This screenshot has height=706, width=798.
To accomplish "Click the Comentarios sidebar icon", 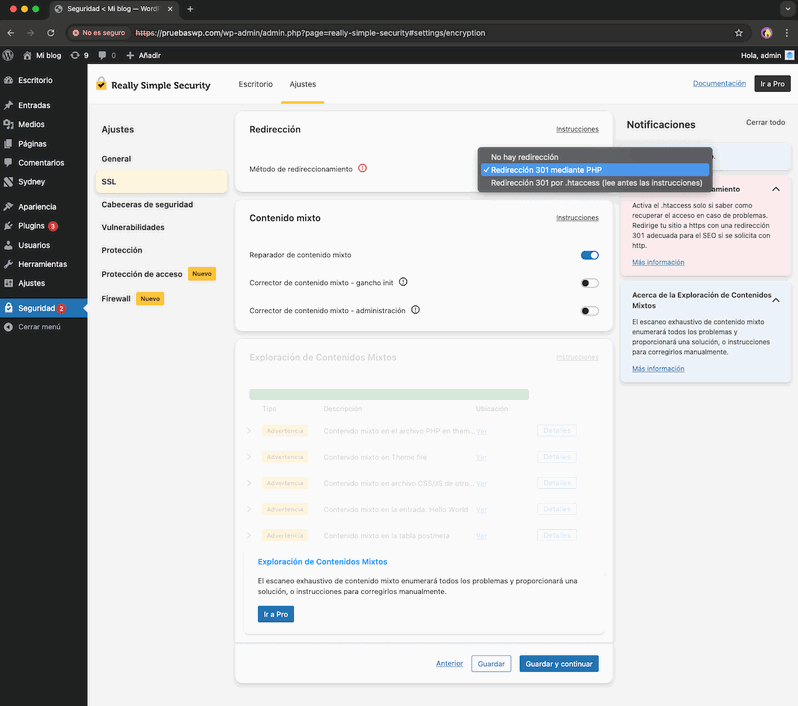I will tap(8, 162).
